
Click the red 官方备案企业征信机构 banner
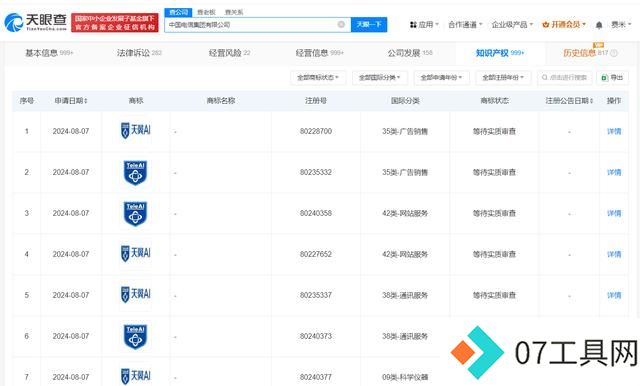point(115,22)
